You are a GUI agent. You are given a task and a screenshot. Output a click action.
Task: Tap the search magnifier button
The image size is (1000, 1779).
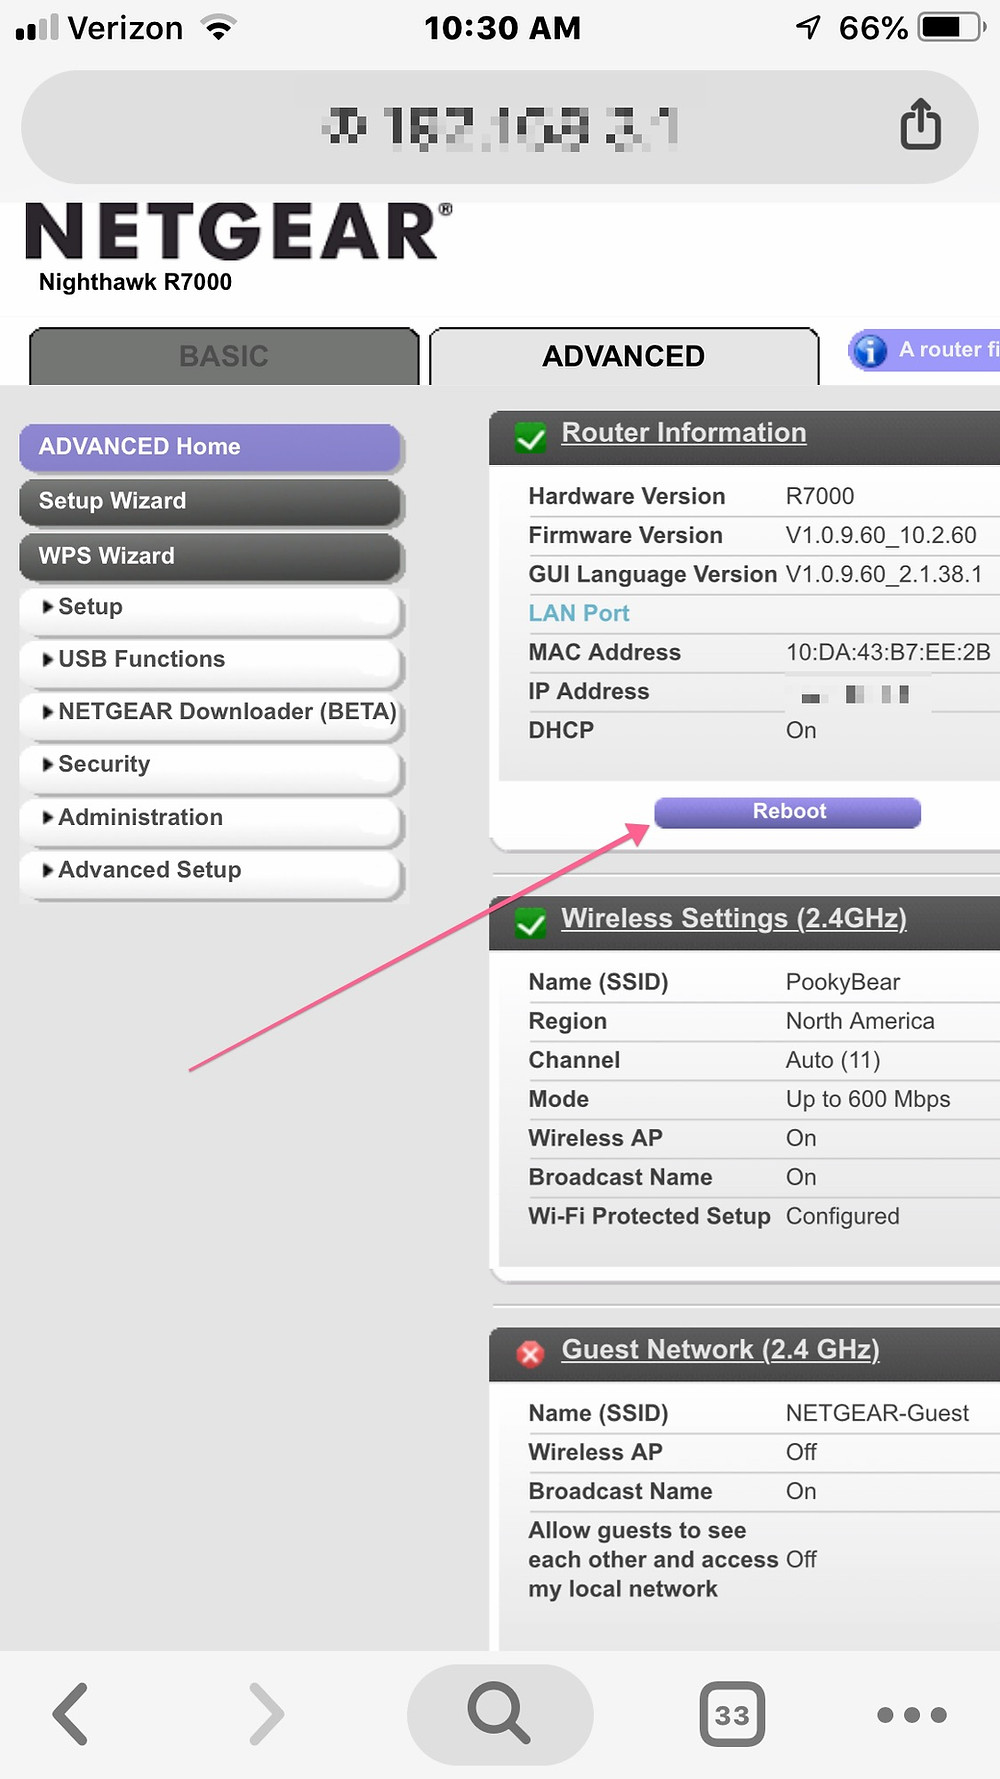pos(499,1714)
